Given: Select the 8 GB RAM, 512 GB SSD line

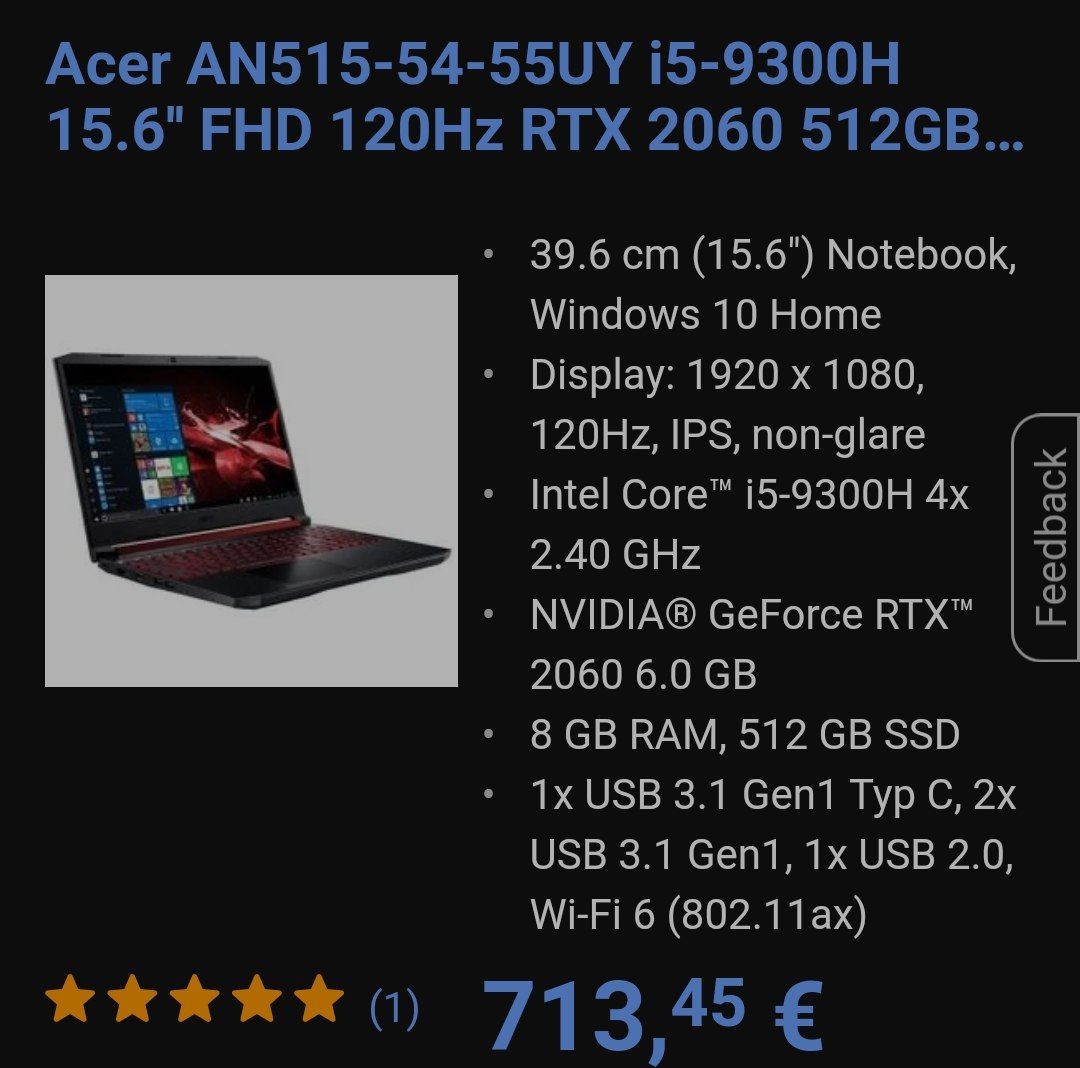Looking at the screenshot, I should pos(745,734).
